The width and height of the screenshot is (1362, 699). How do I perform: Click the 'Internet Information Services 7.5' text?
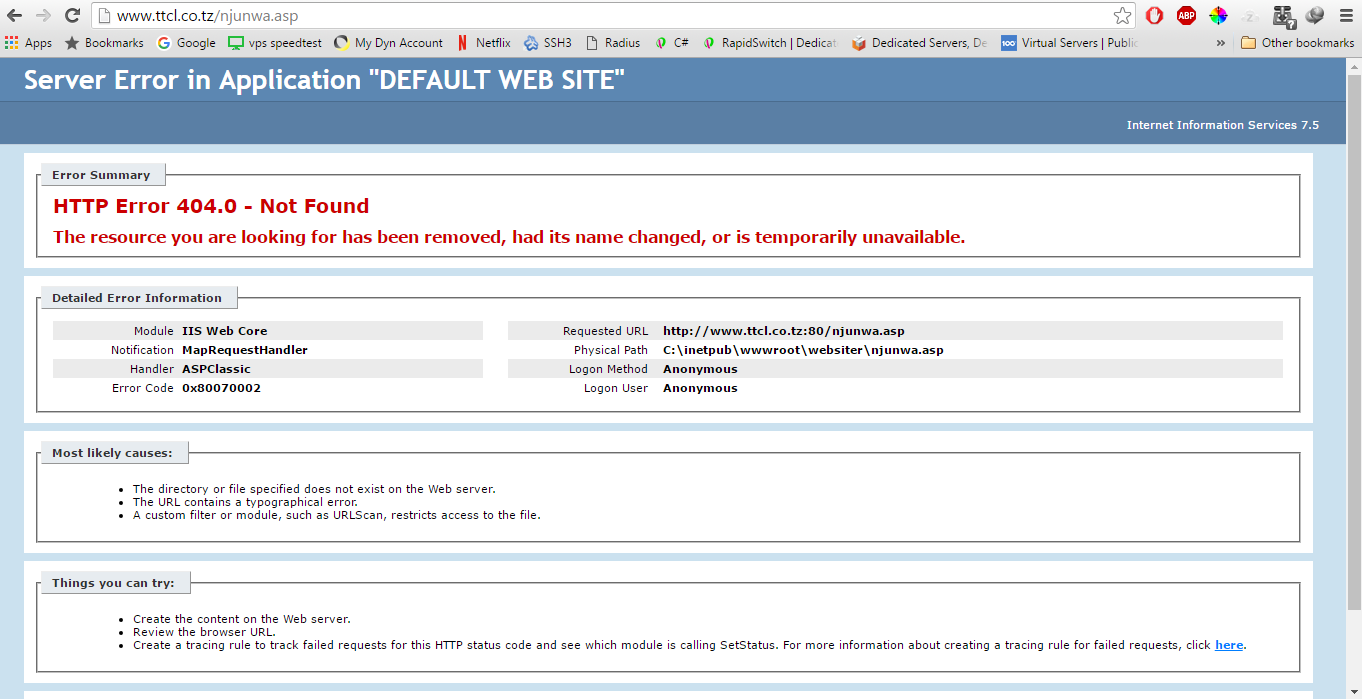(x=1222, y=125)
